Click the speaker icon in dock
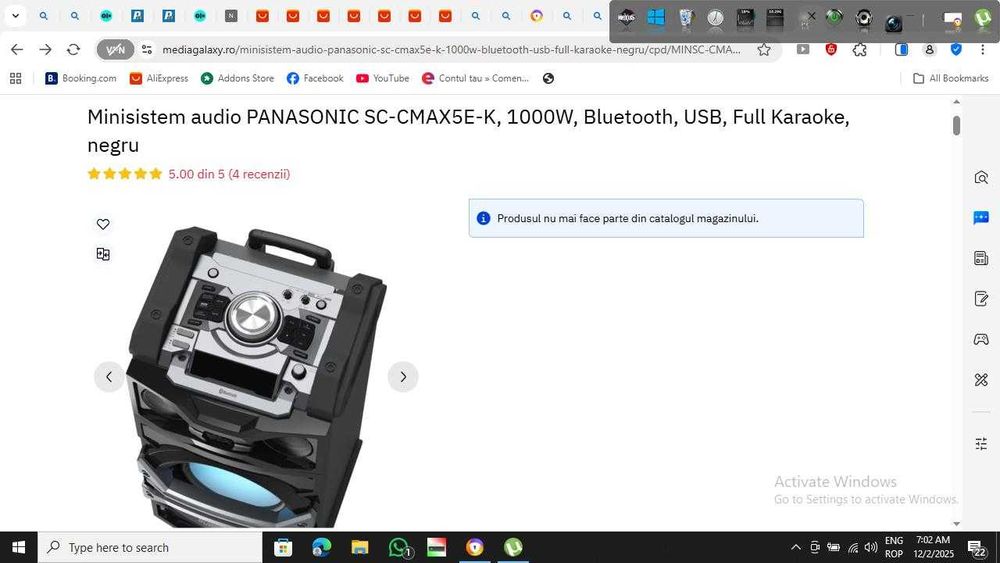This screenshot has width=1000, height=563. point(864,18)
